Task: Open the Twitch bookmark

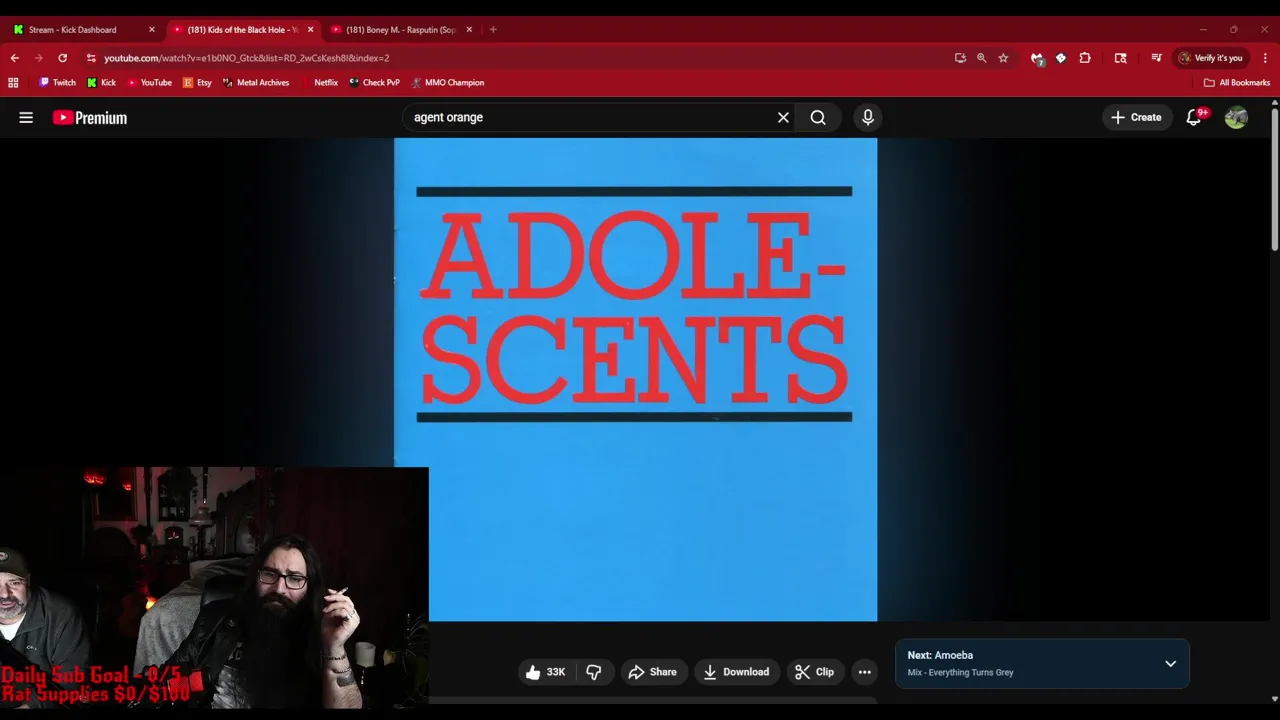Action: (x=57, y=83)
